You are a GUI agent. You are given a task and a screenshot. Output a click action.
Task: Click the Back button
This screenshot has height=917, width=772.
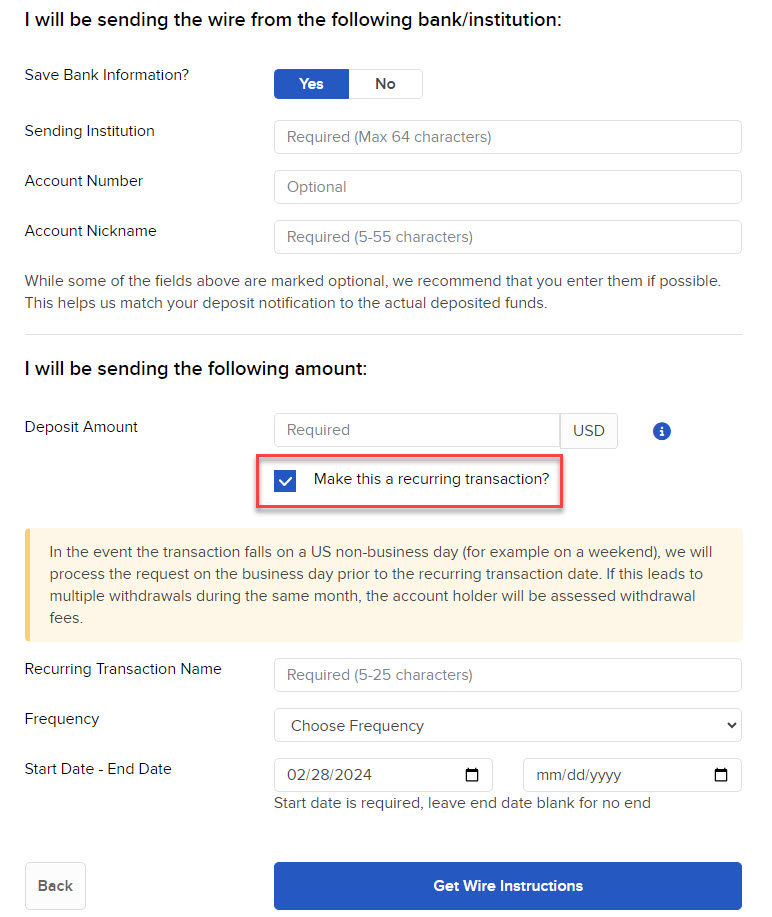point(55,886)
